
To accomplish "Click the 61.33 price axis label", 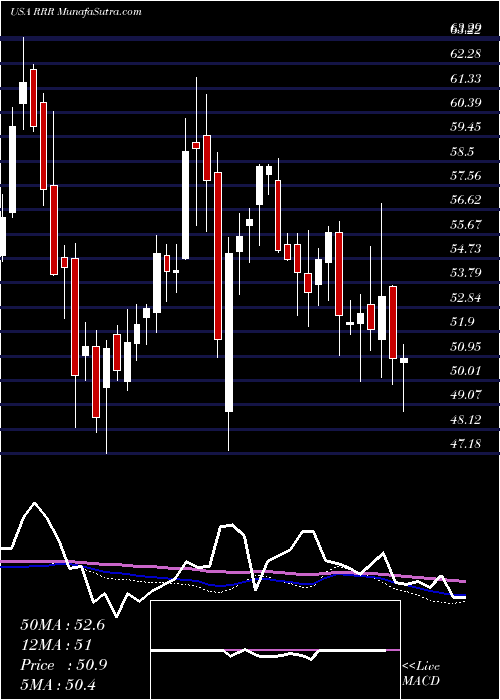I will point(466,79).
